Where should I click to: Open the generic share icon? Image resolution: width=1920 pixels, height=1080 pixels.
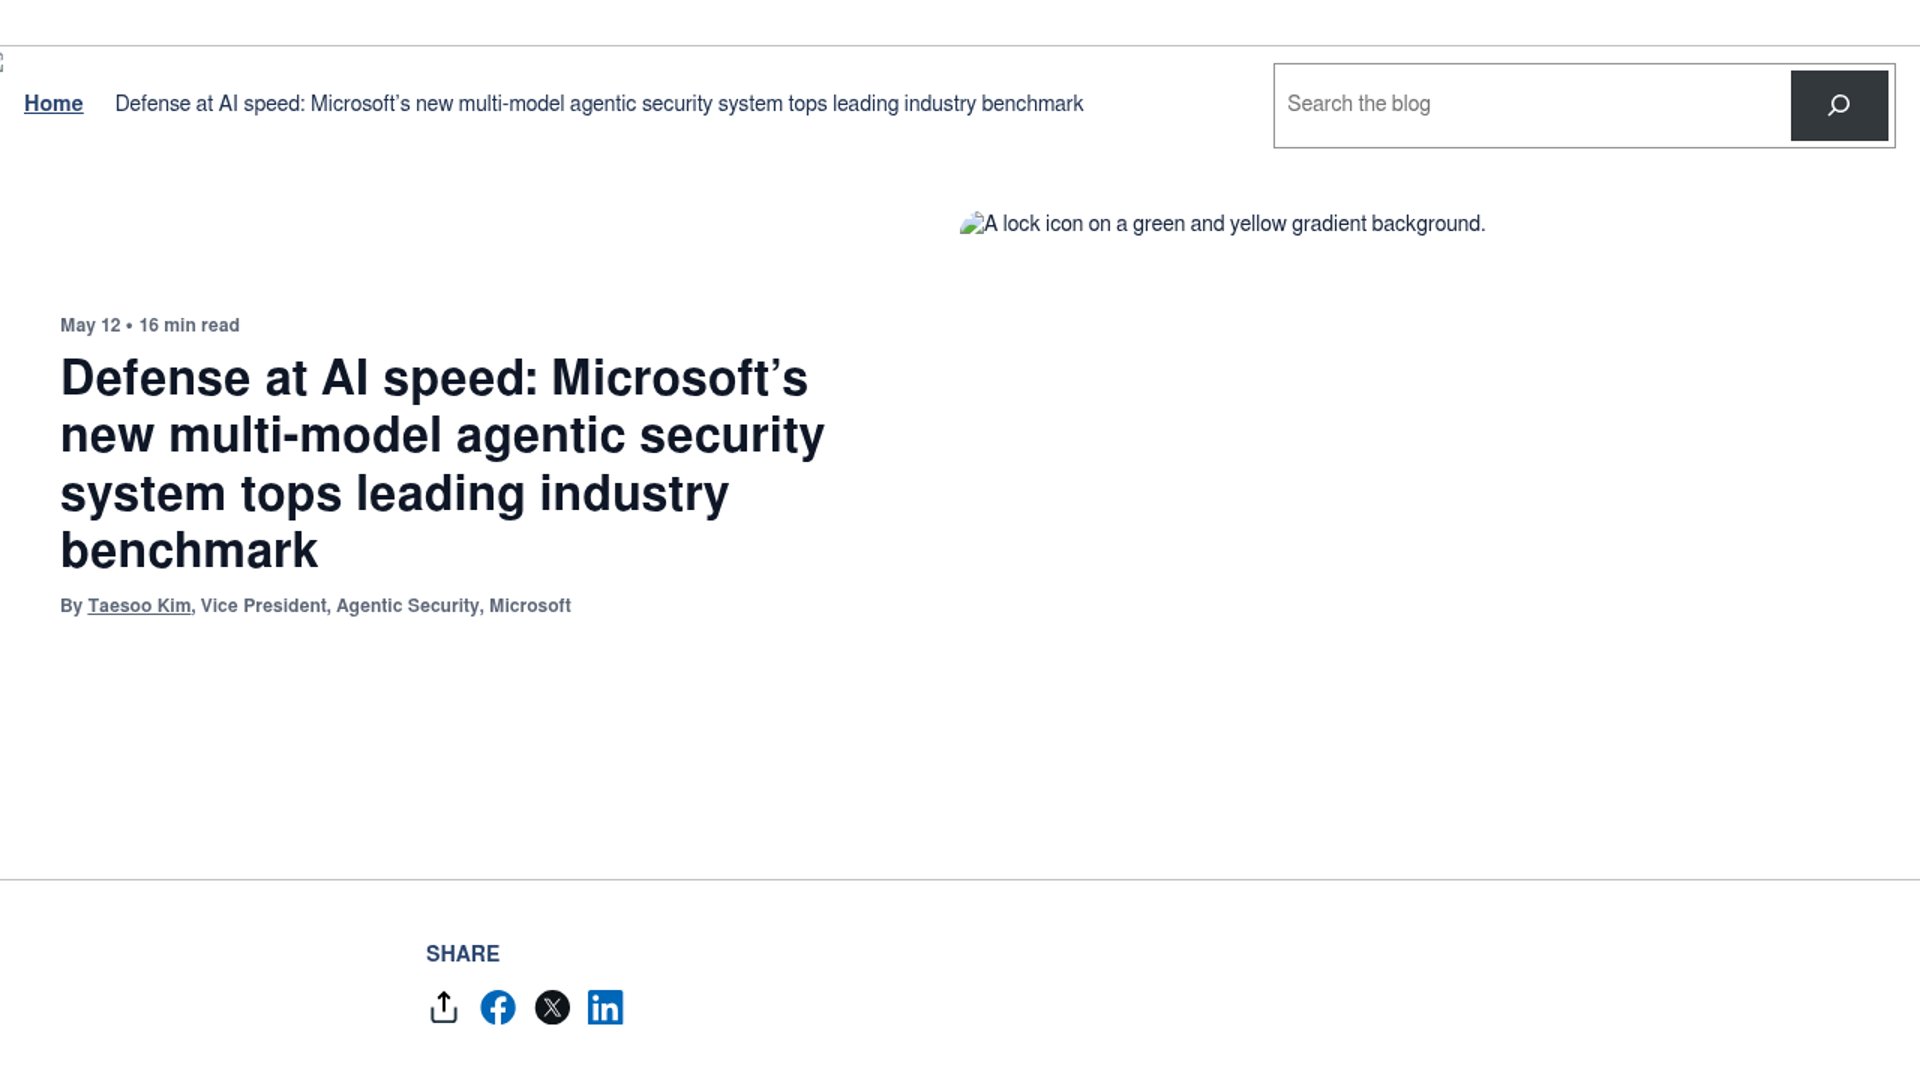444,1007
